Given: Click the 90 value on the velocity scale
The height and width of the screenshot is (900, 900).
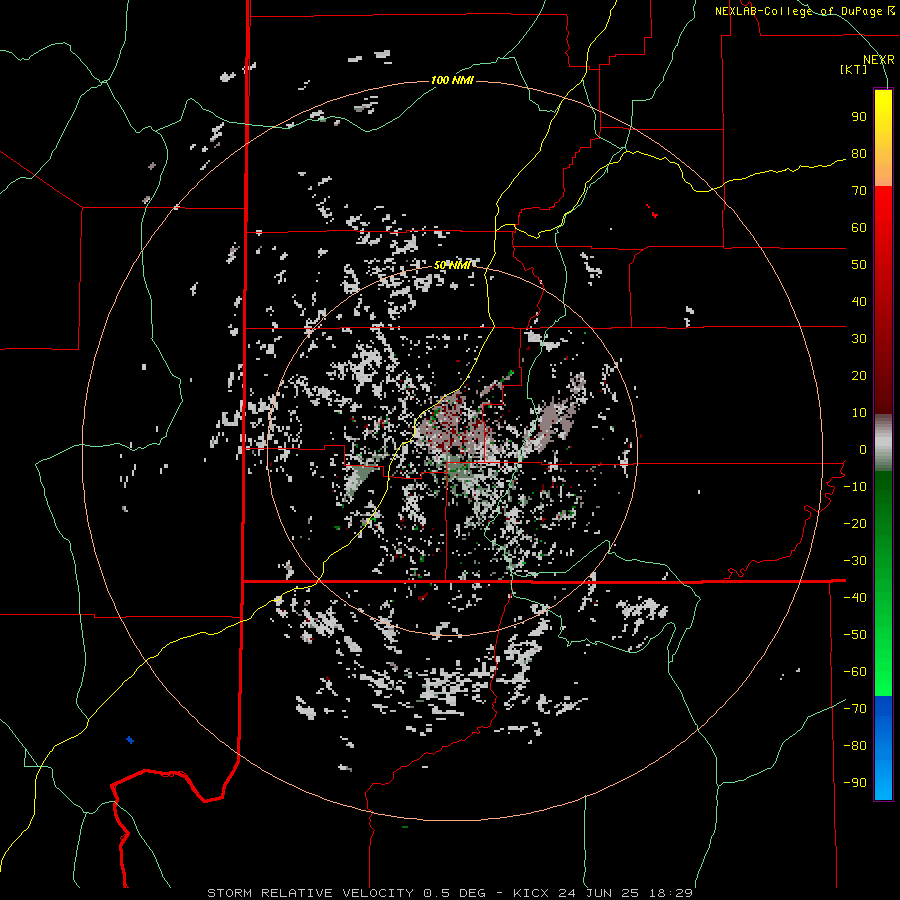Looking at the screenshot, I should 859,117.
